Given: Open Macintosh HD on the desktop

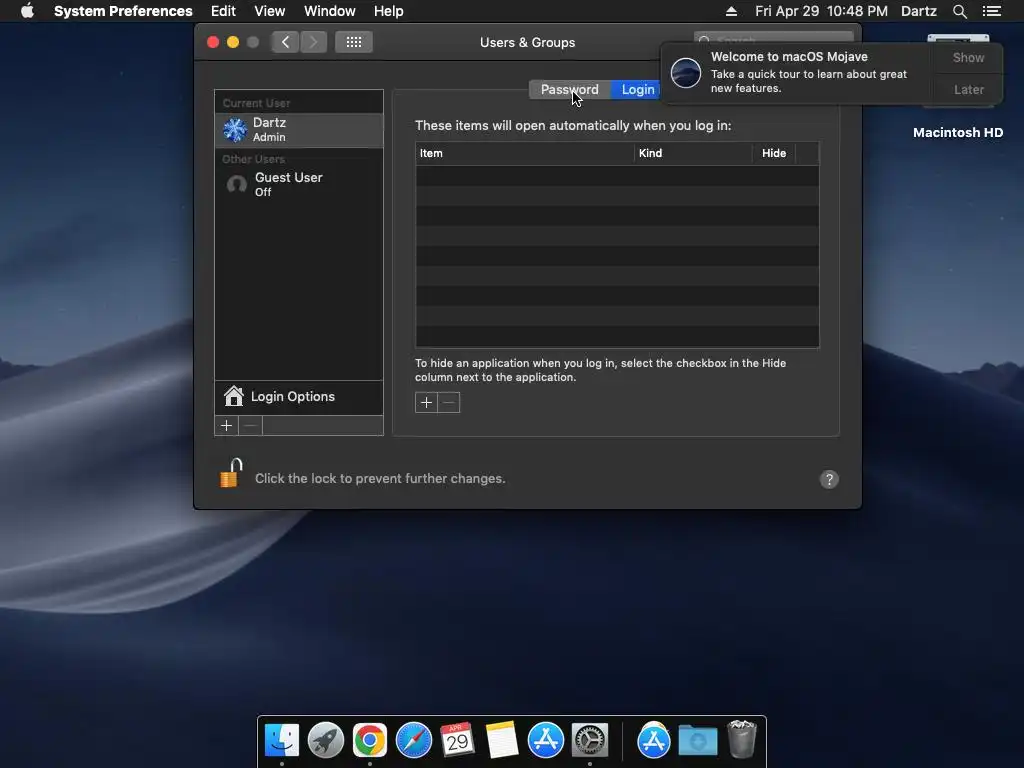Looking at the screenshot, I should (x=957, y=133).
